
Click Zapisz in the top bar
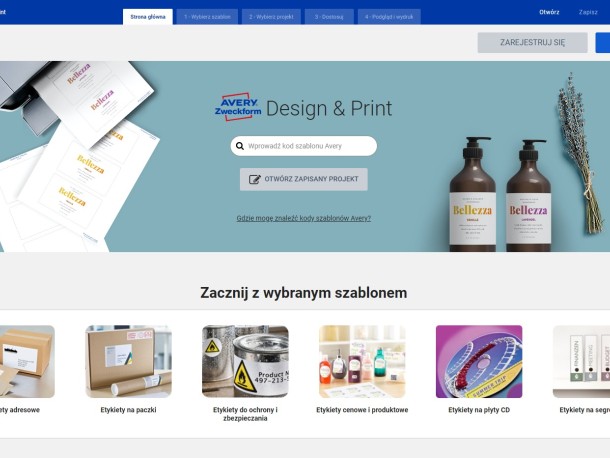click(588, 12)
